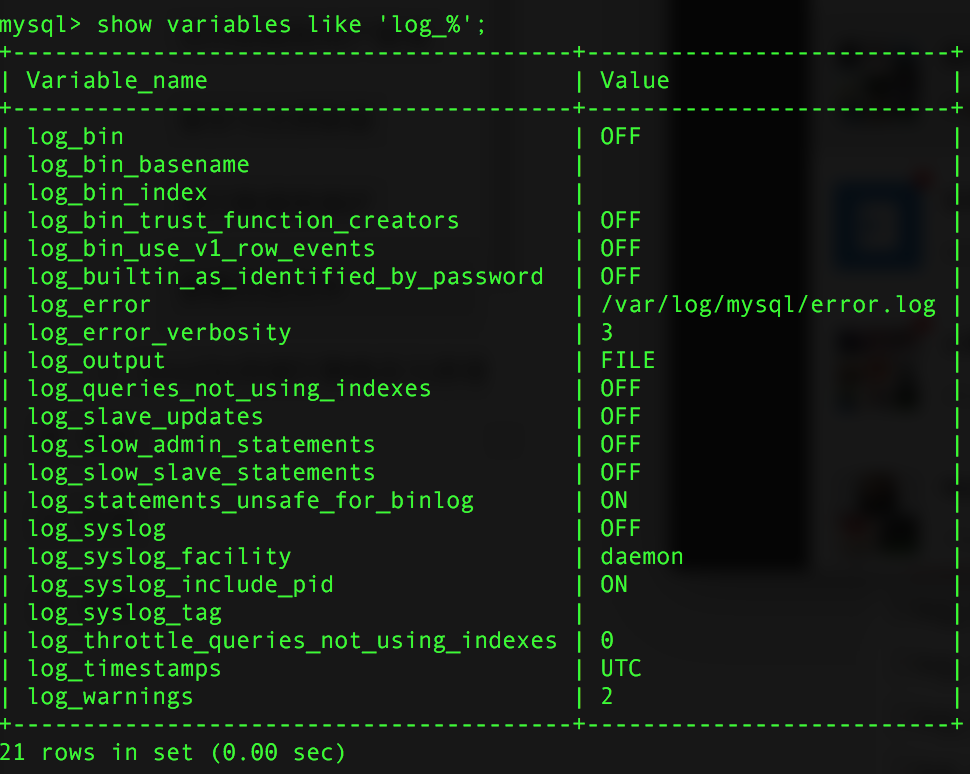
Task: Click the daemon value for log_syslog_facility
Action: tap(642, 557)
